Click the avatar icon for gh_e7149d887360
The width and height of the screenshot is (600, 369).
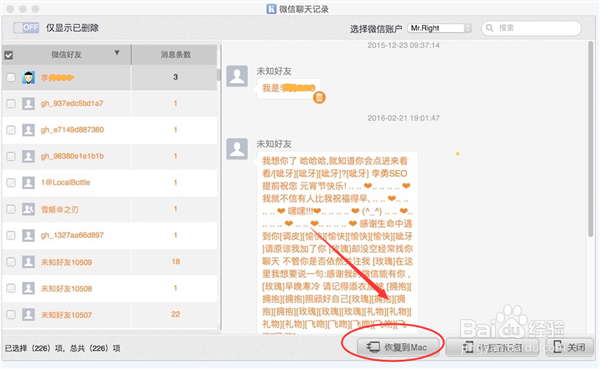click(28, 130)
